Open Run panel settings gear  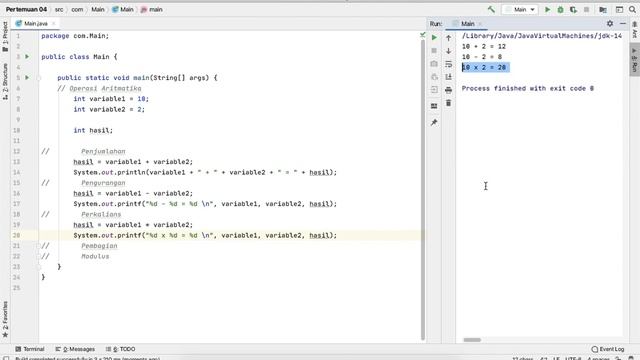pos(610,24)
